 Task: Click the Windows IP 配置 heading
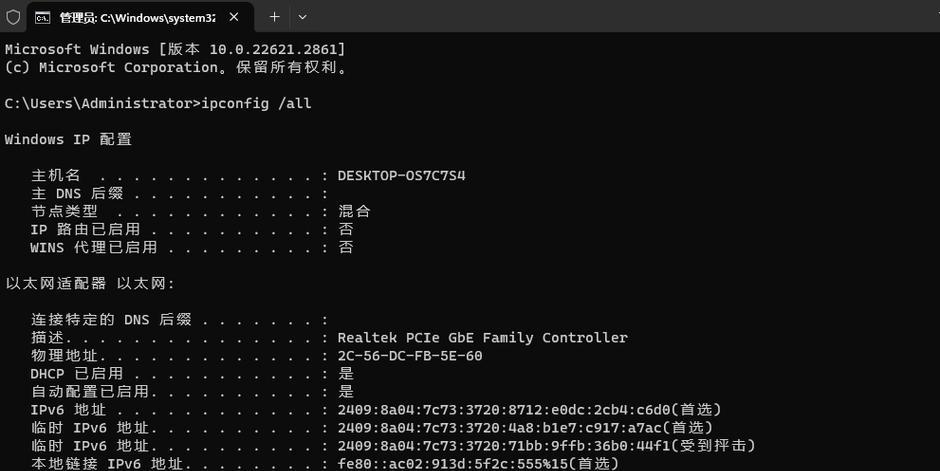[68, 140]
